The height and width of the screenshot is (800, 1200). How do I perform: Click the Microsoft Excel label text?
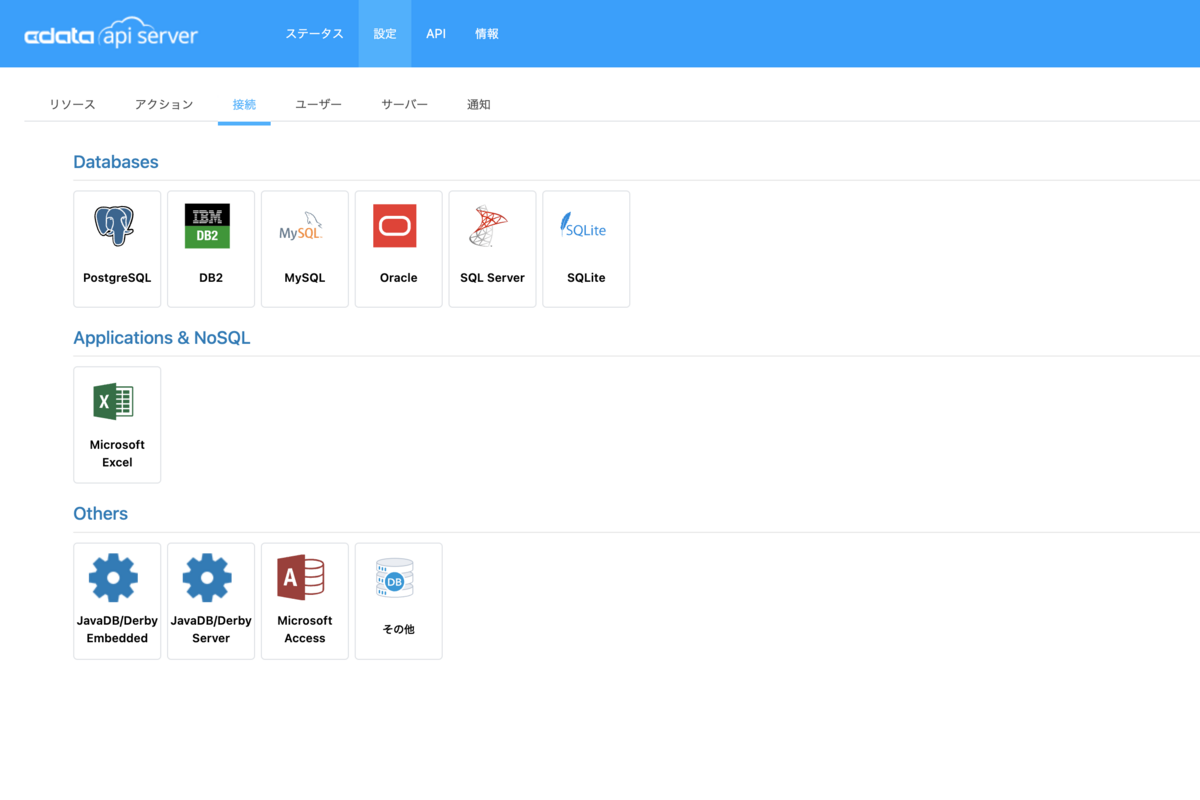[x=117, y=453]
